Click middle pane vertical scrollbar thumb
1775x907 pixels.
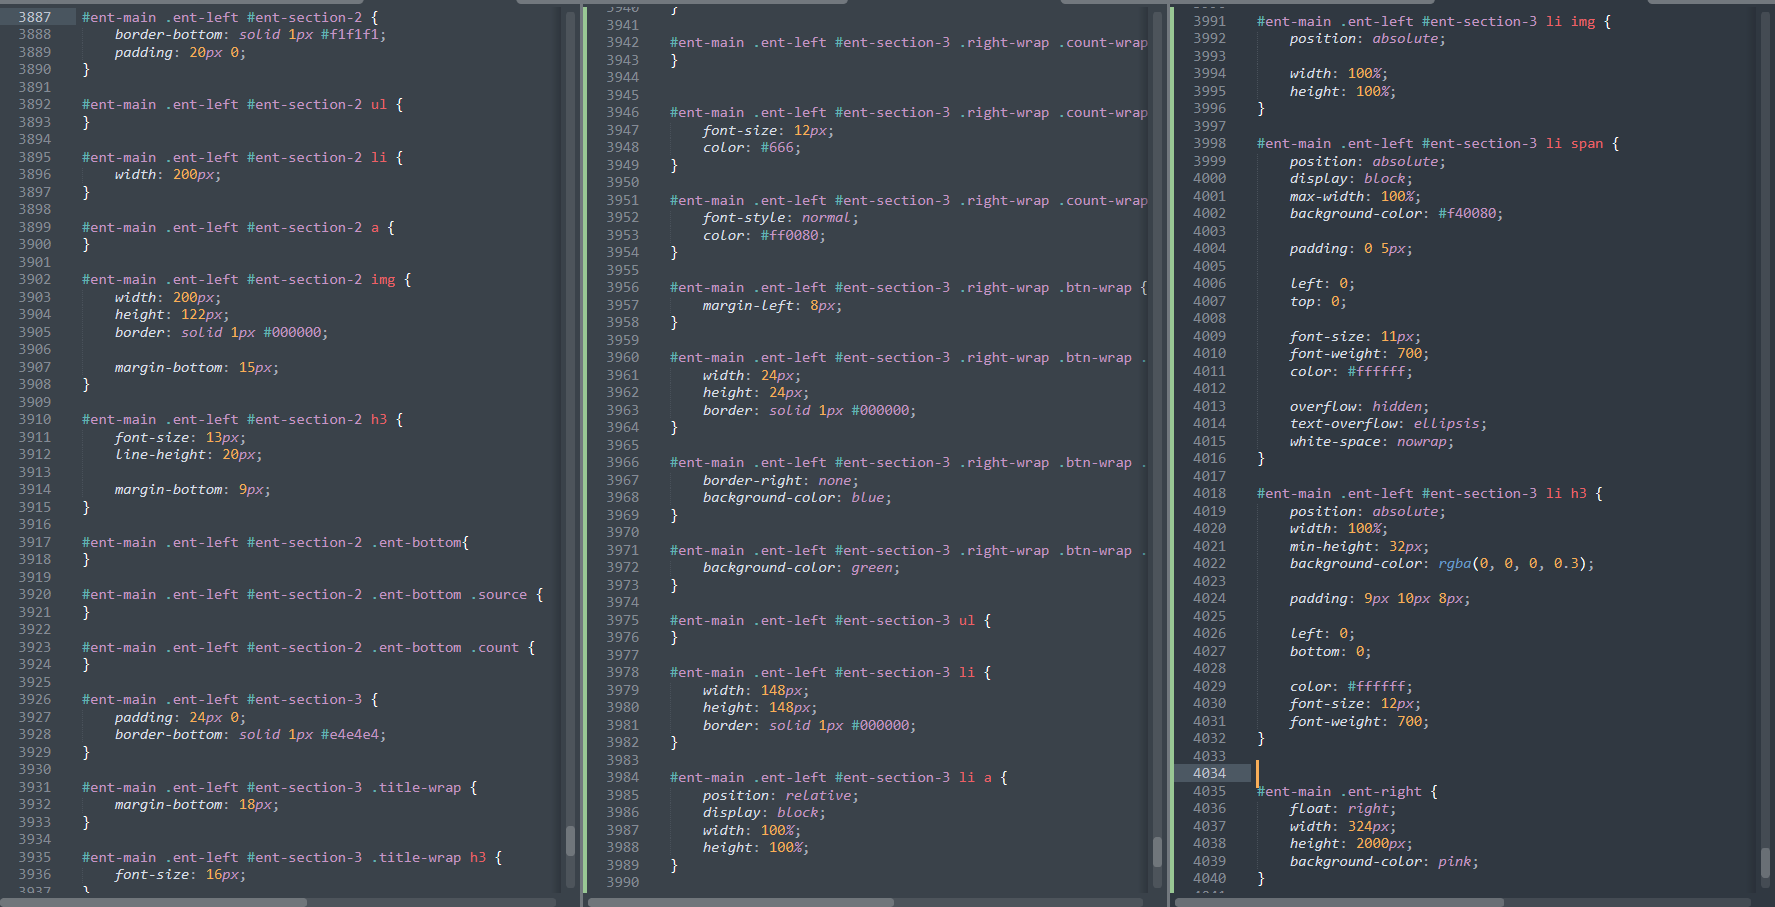click(1157, 851)
